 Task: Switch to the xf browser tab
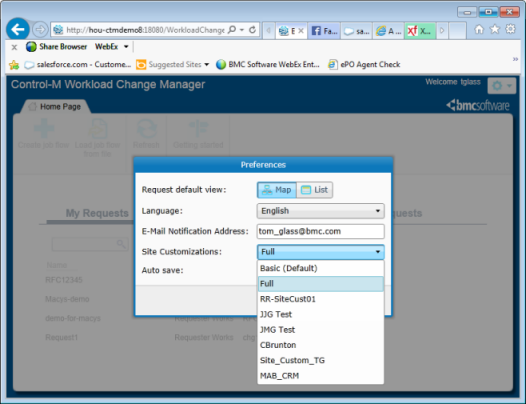[x=420, y=31]
